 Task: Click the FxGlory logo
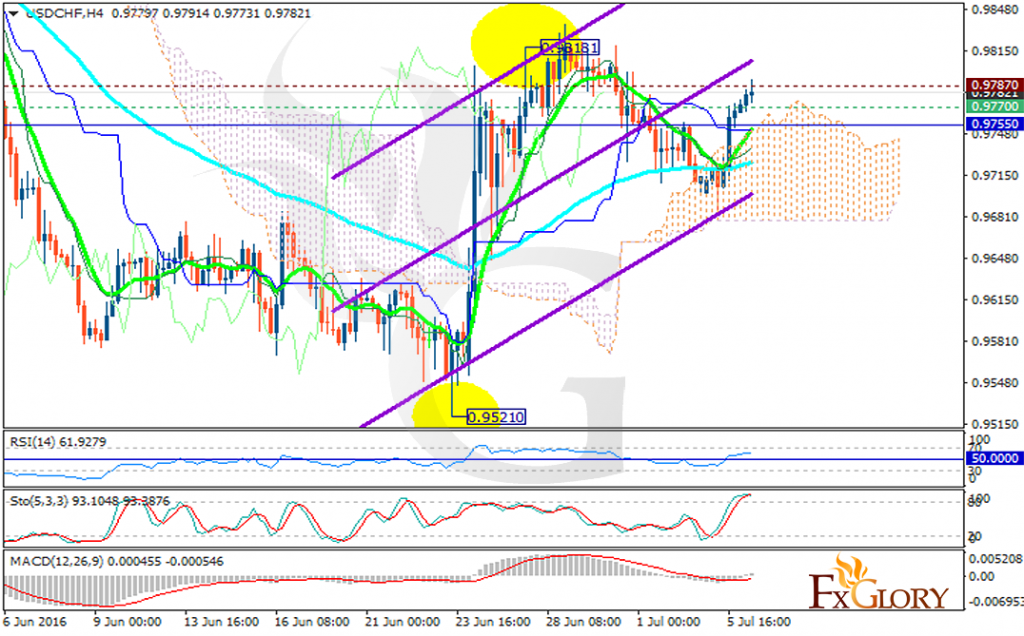coord(878,583)
